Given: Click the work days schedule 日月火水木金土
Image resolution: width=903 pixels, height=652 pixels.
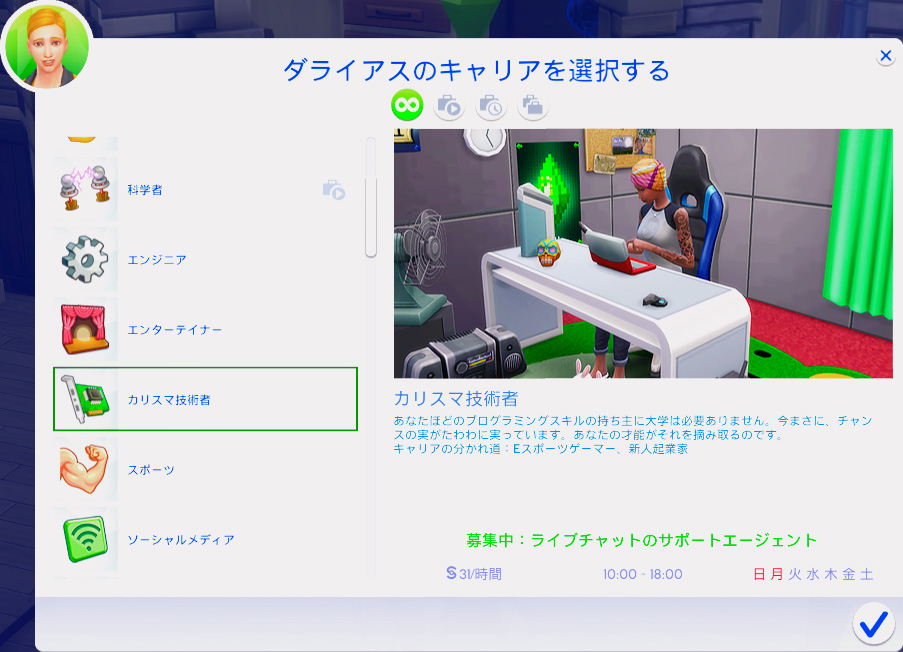Looking at the screenshot, I should (813, 574).
